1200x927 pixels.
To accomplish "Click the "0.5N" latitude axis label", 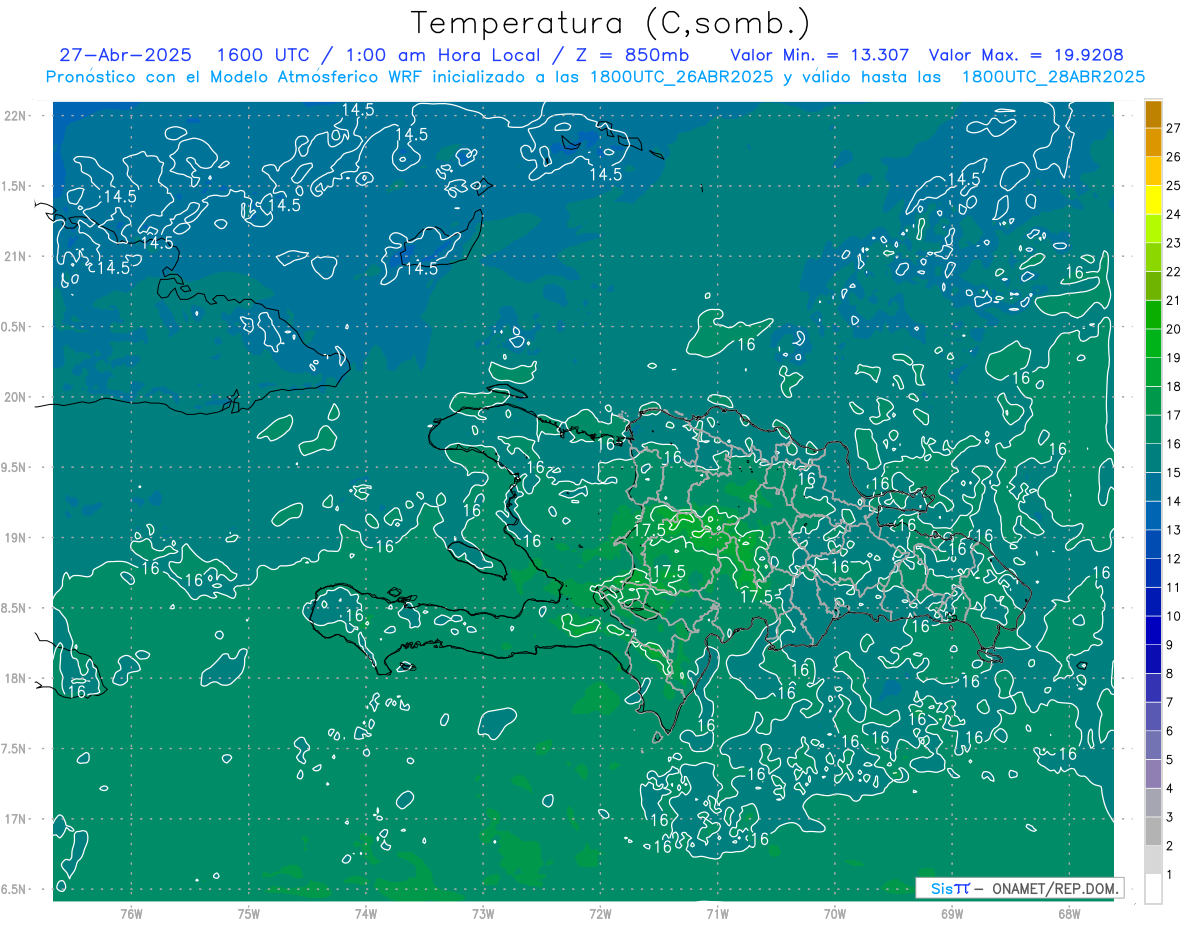I will tap(15, 327).
